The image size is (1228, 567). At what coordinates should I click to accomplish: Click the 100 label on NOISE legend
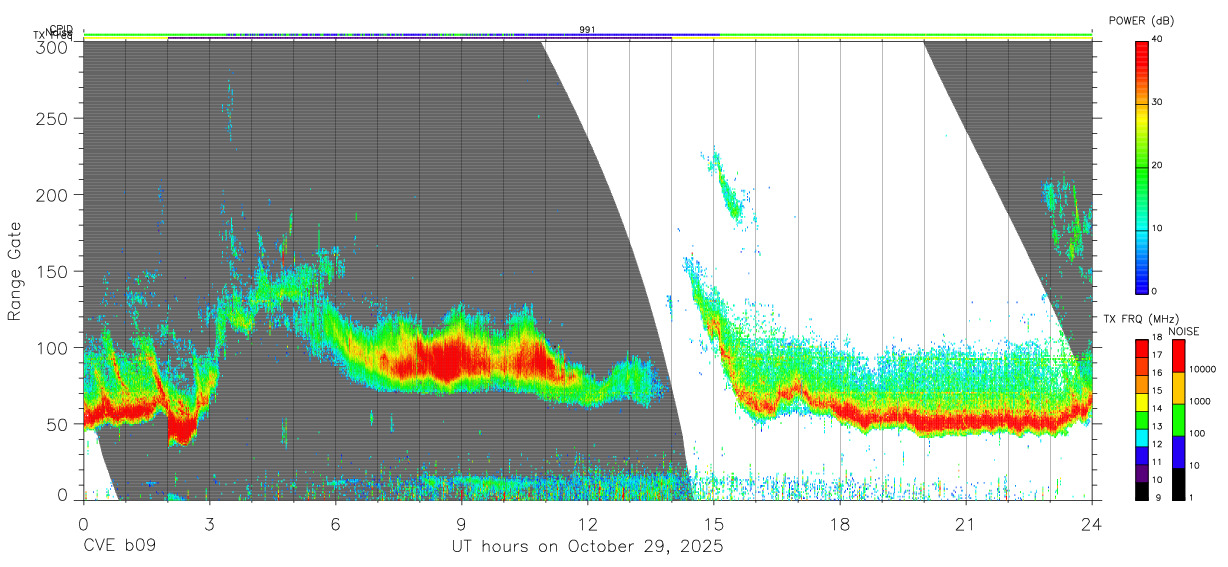point(1197,433)
